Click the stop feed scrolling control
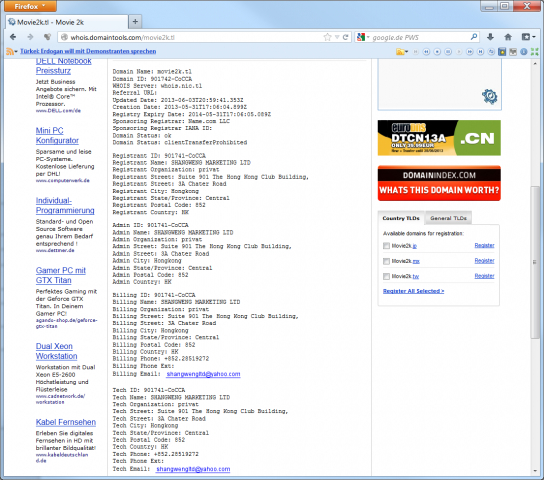The width and height of the screenshot is (544, 480). point(437,52)
